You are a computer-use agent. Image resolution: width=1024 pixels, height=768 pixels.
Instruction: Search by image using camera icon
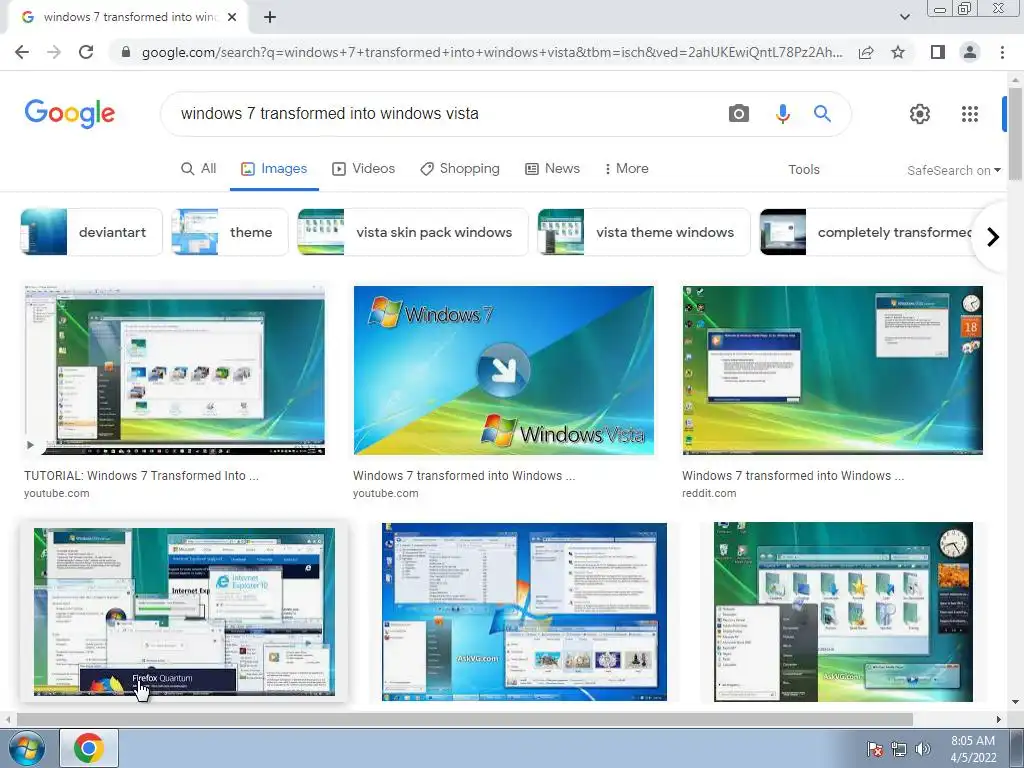[x=739, y=114]
